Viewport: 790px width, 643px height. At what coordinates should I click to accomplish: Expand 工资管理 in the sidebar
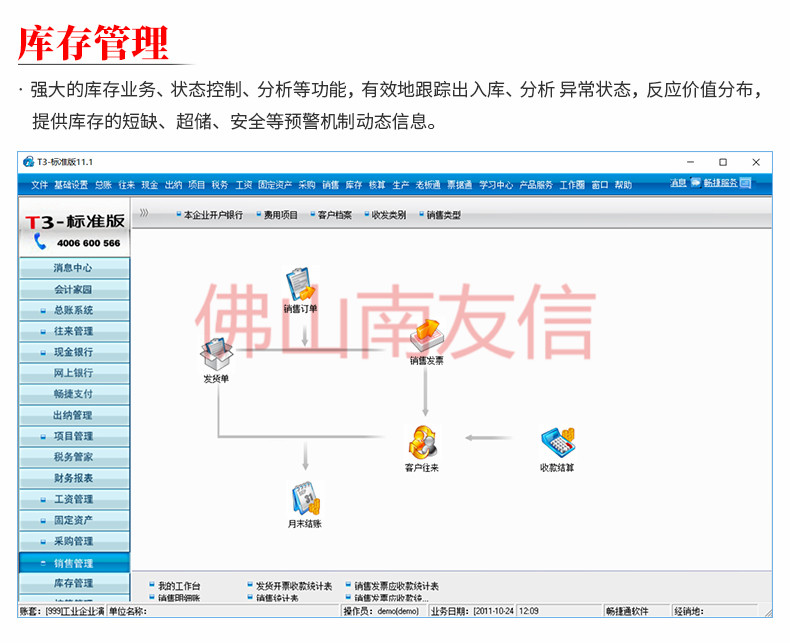click(43, 500)
